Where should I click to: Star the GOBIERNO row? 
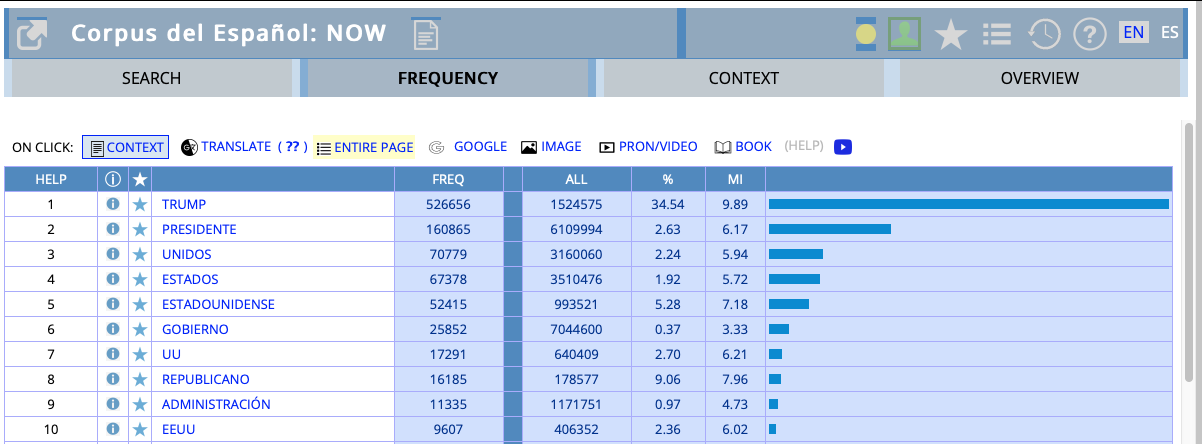pyautogui.click(x=140, y=329)
